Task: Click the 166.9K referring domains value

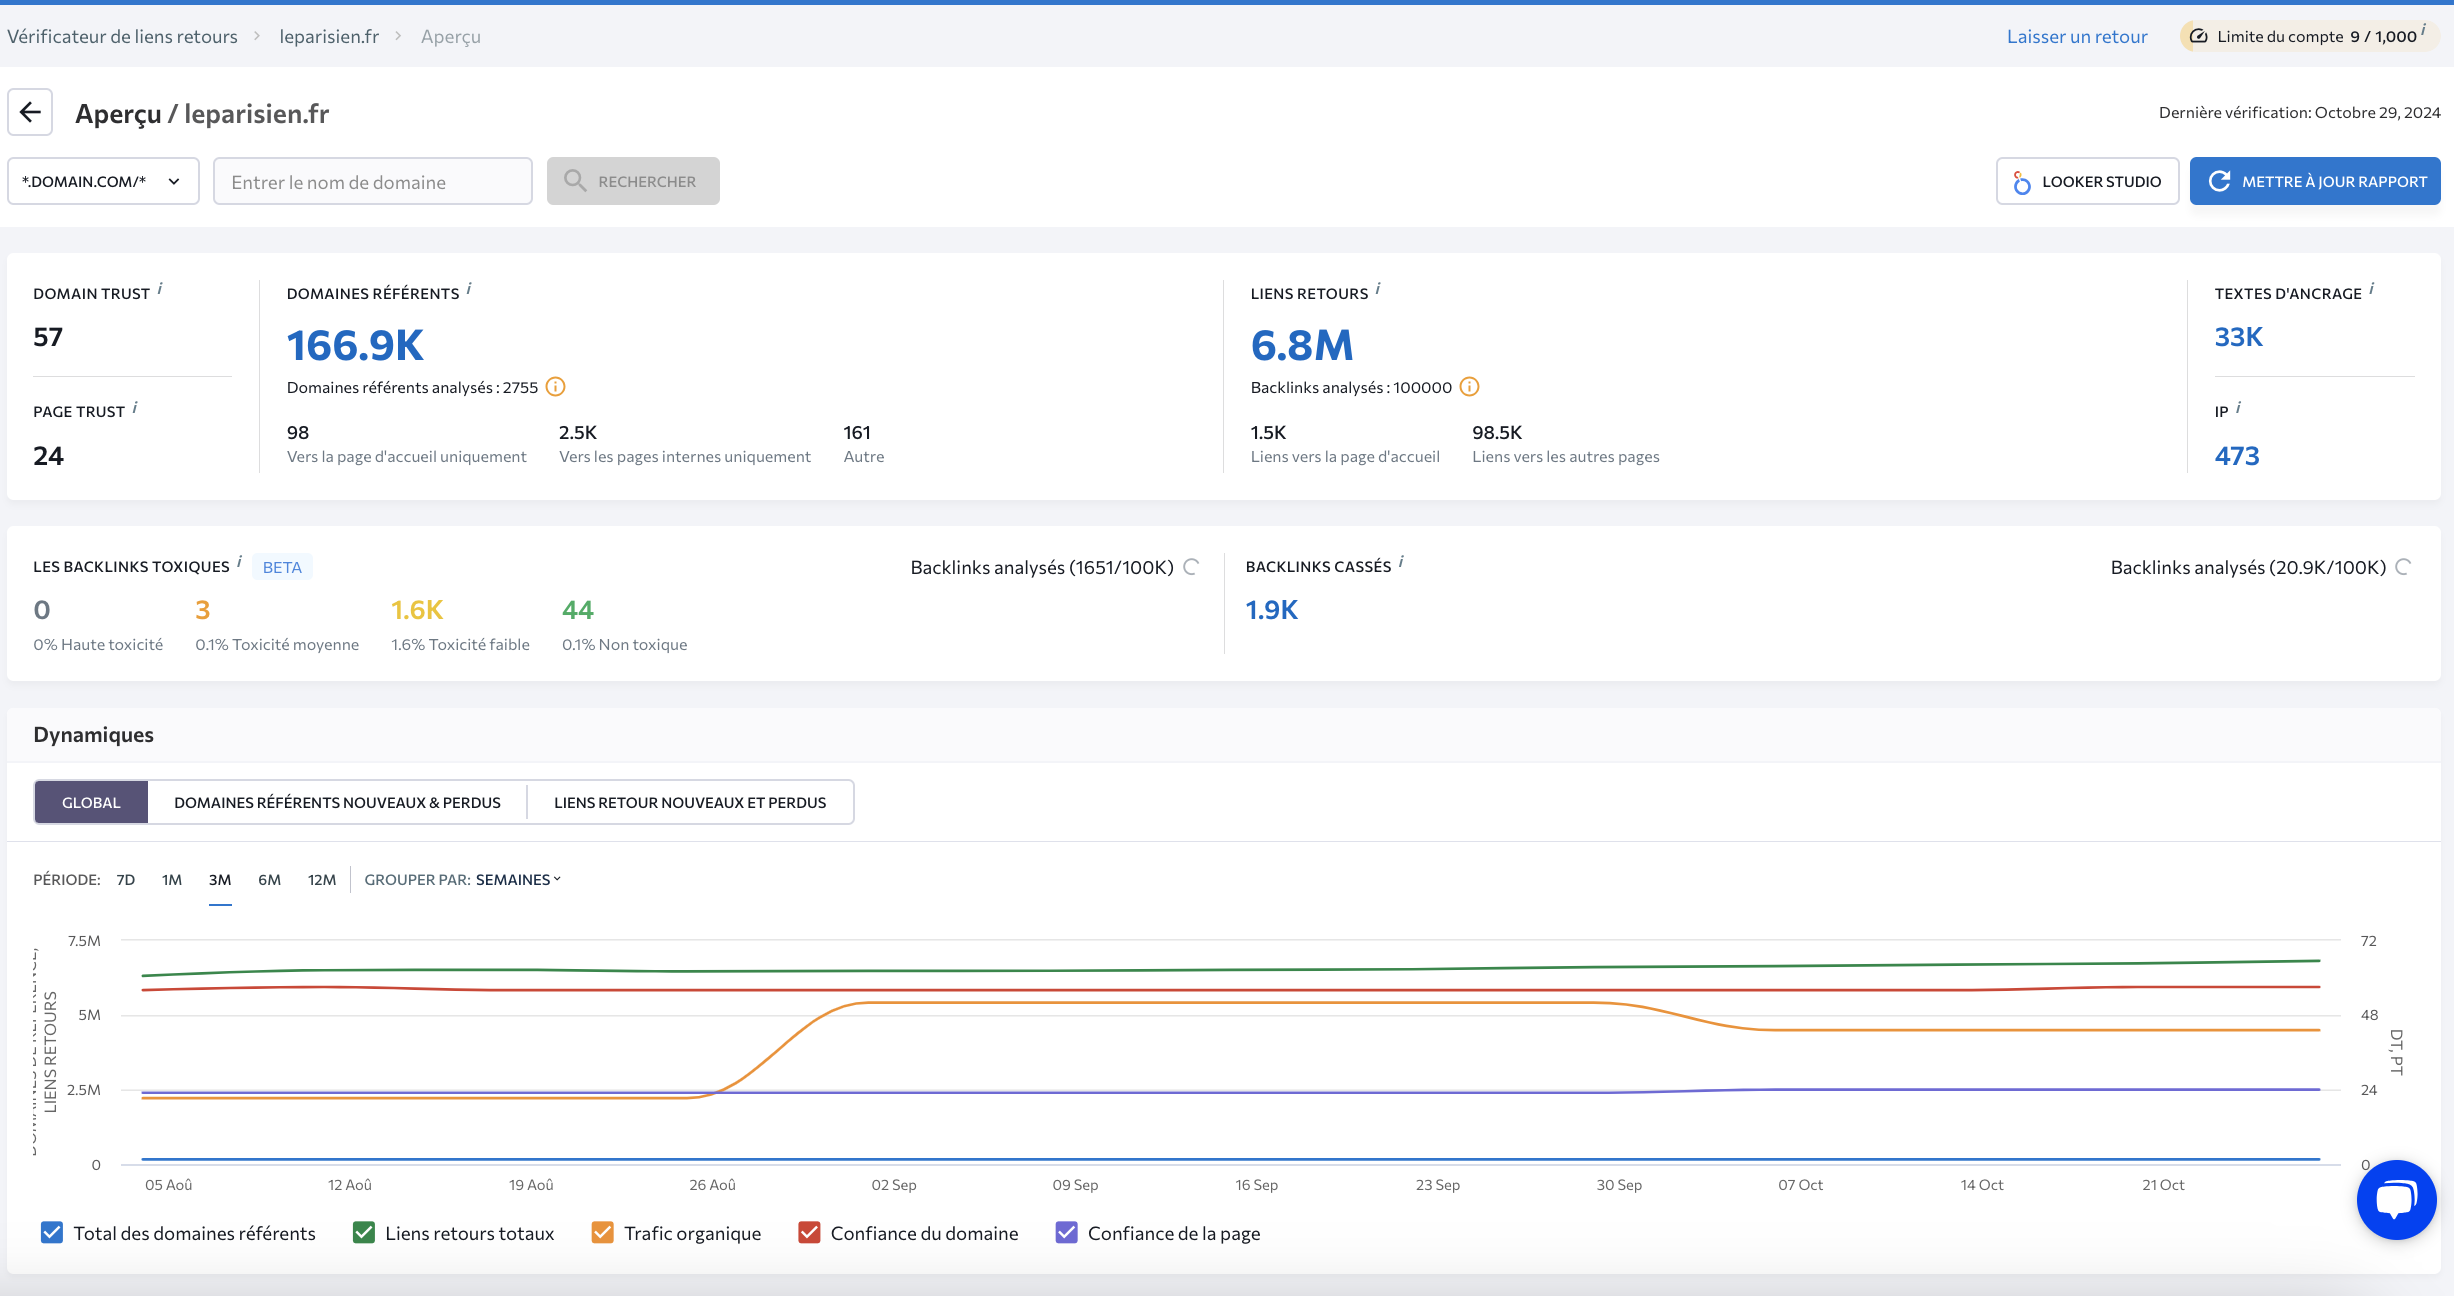Action: pos(355,345)
